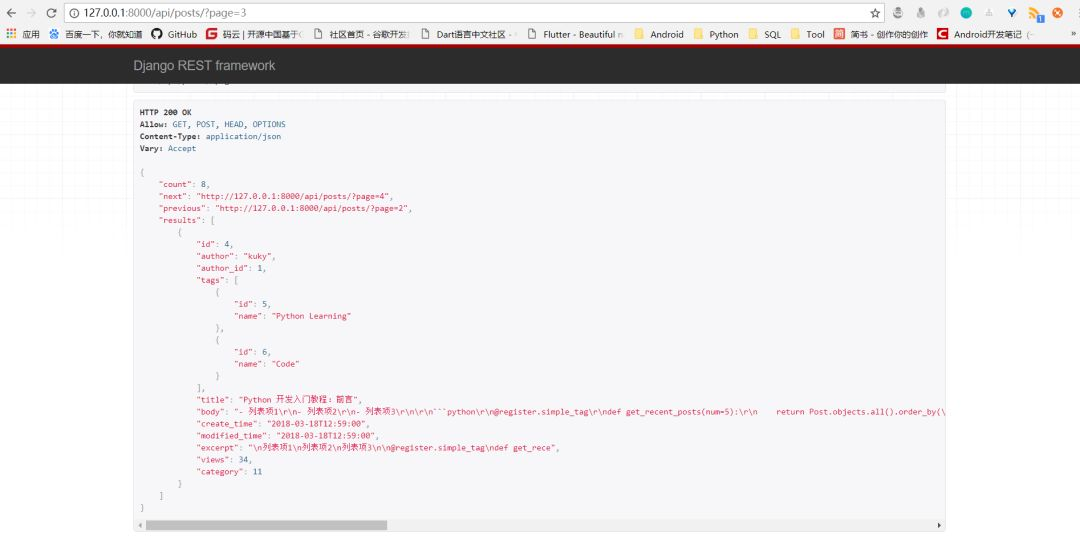Click the "excerpt" line text
Screen dimensions: 1080x545
[377, 448]
